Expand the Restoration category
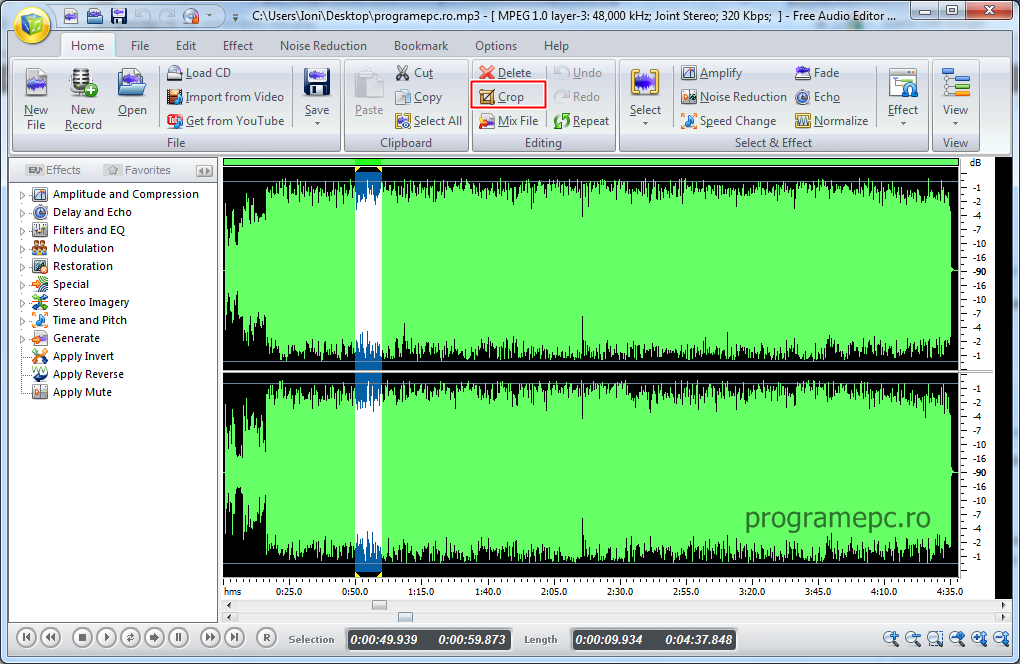1020x664 pixels. click(x=22, y=267)
